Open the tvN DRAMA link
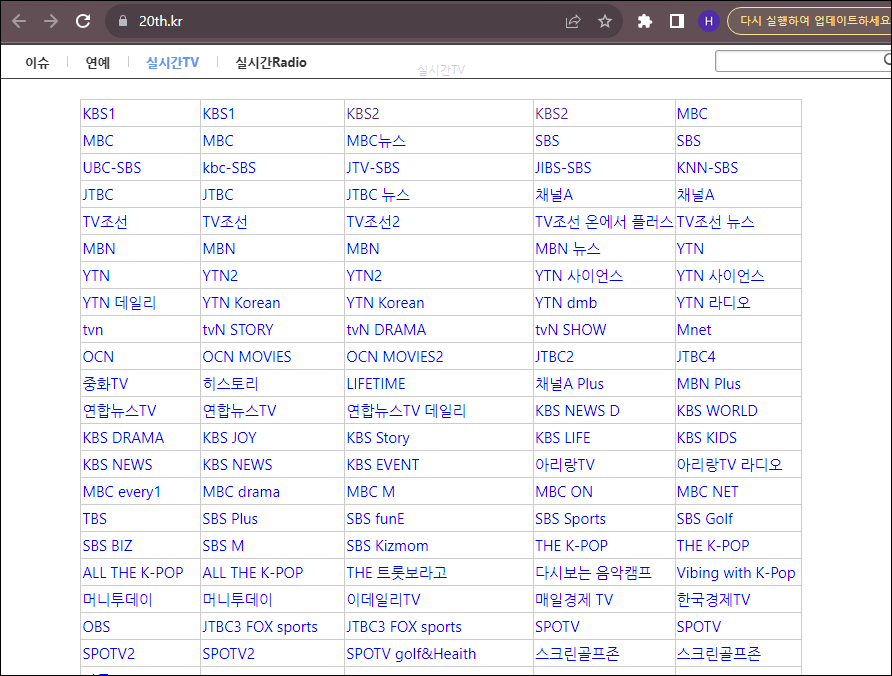892x676 pixels. tap(386, 330)
